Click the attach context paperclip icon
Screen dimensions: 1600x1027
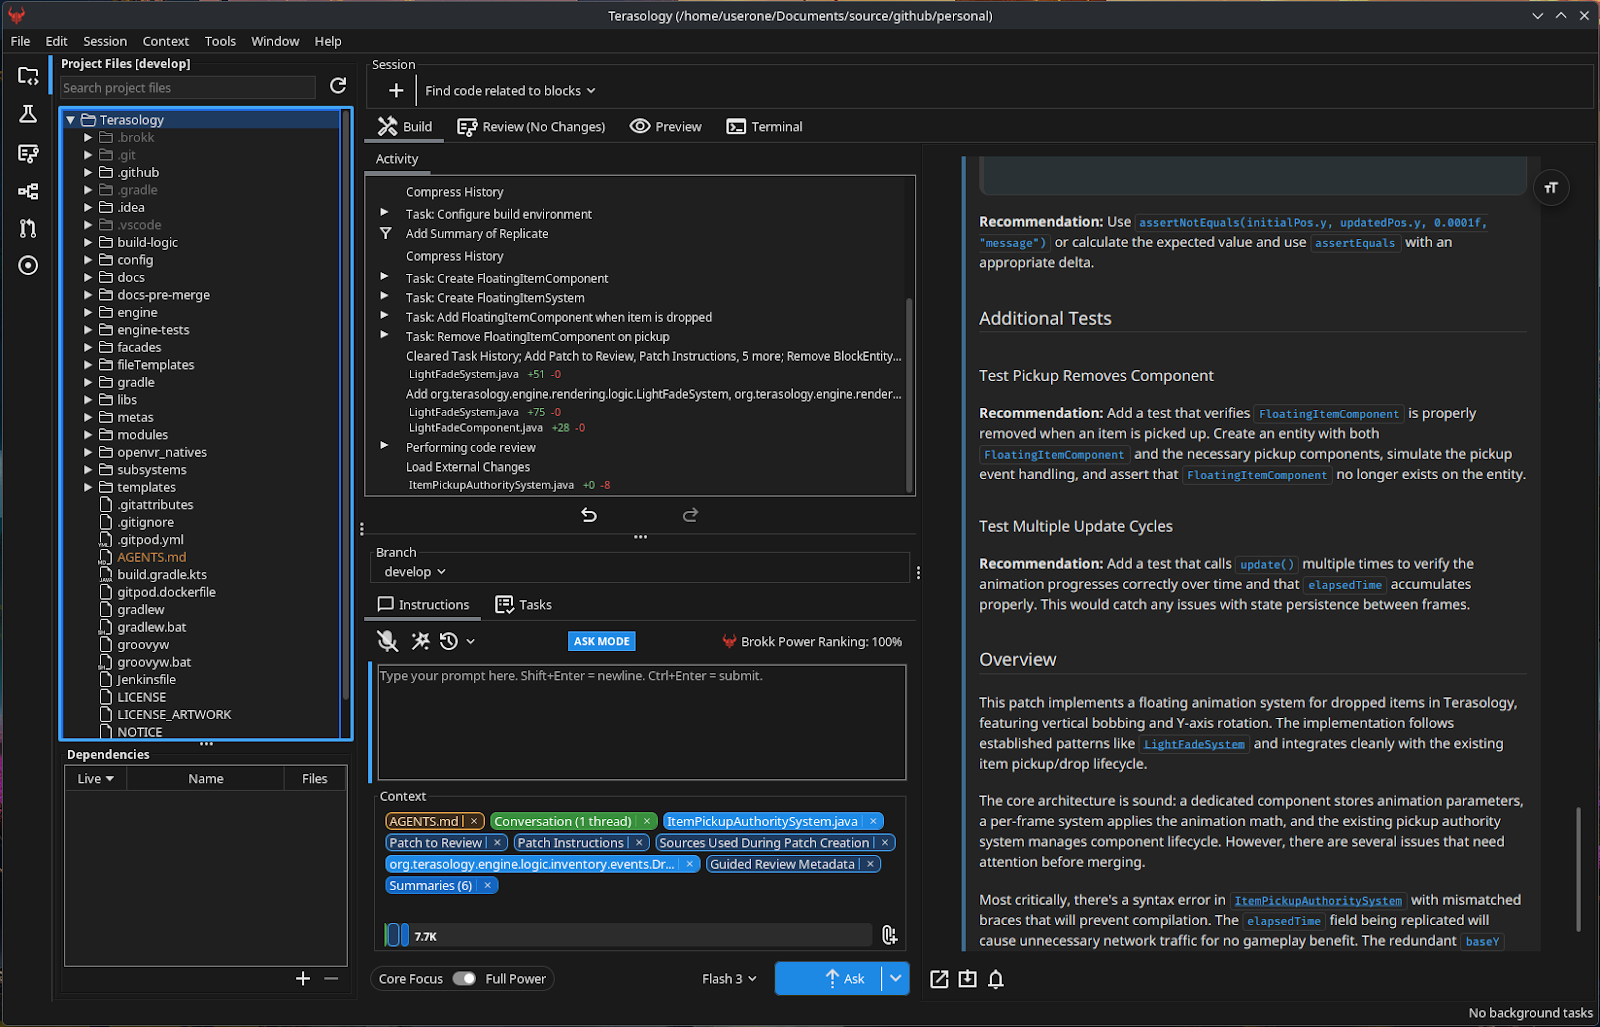[889, 935]
